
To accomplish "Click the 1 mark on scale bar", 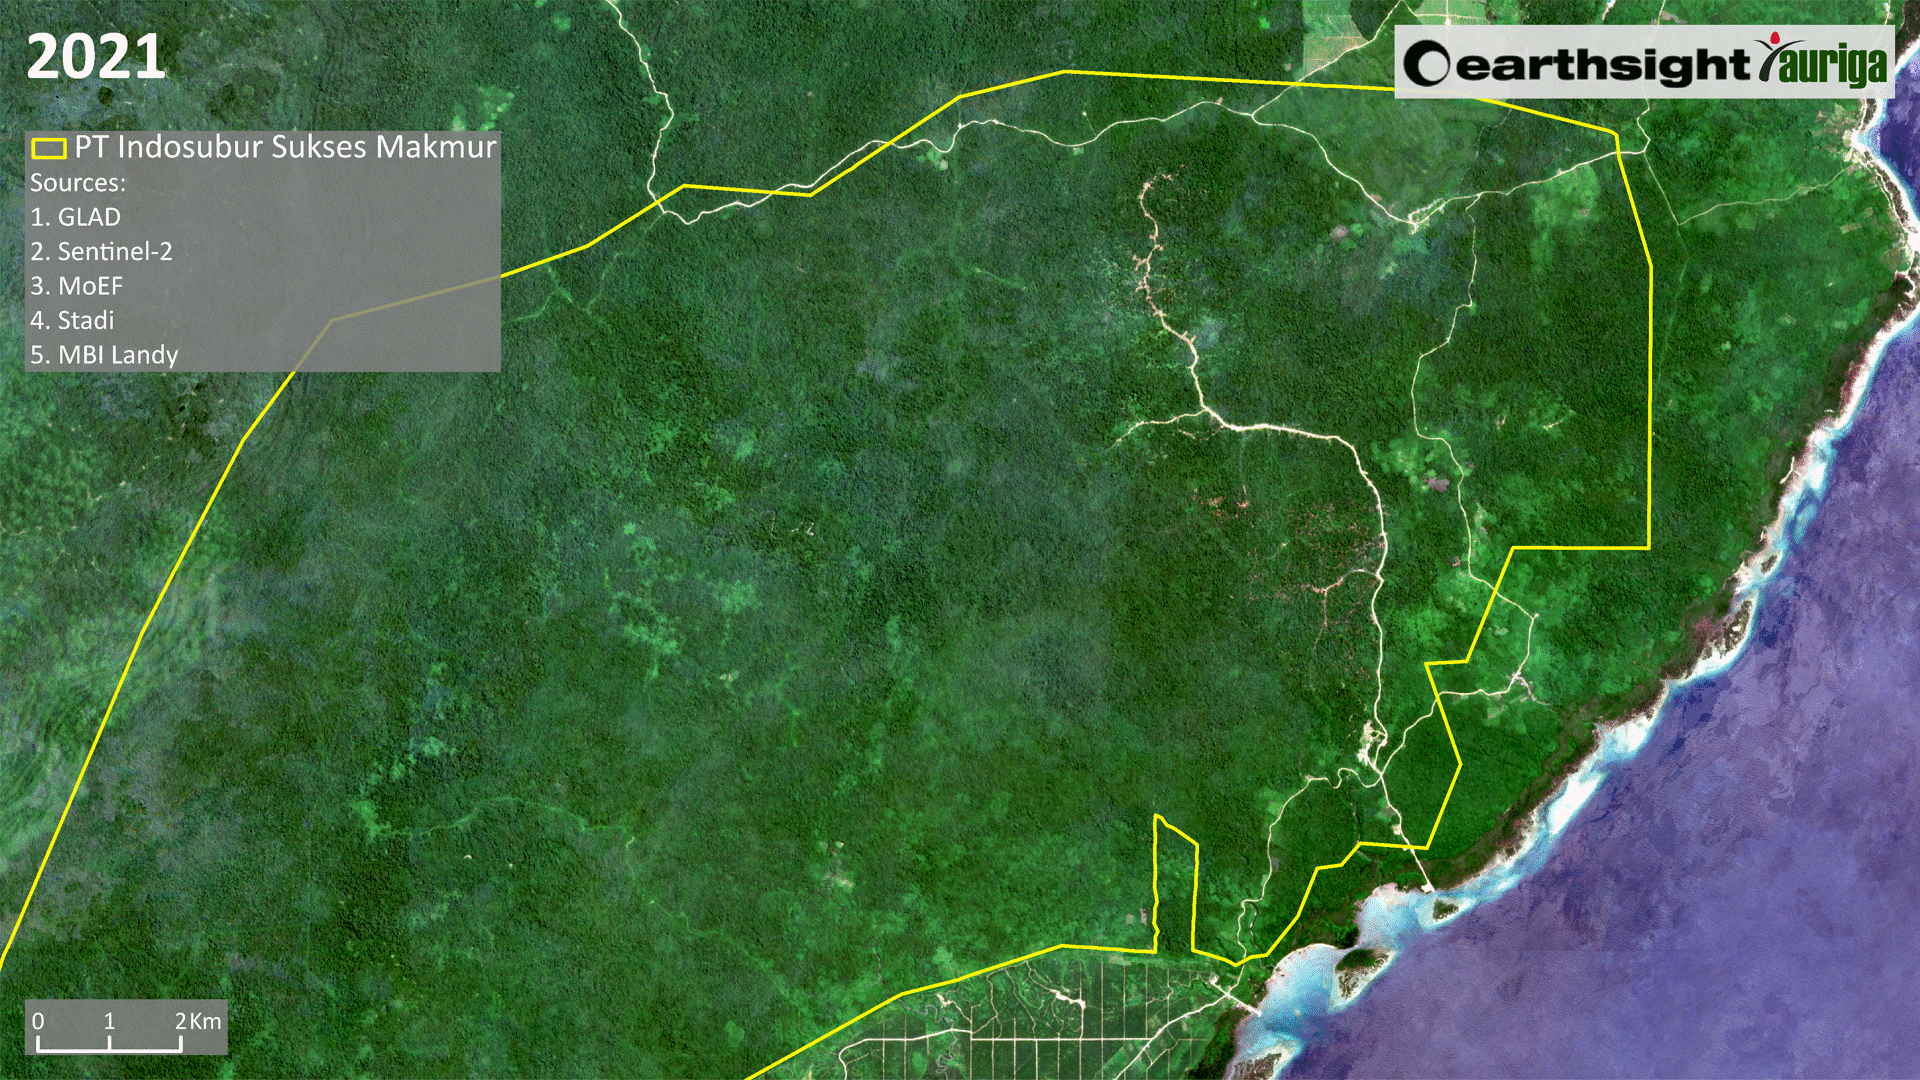I will [x=109, y=1021].
